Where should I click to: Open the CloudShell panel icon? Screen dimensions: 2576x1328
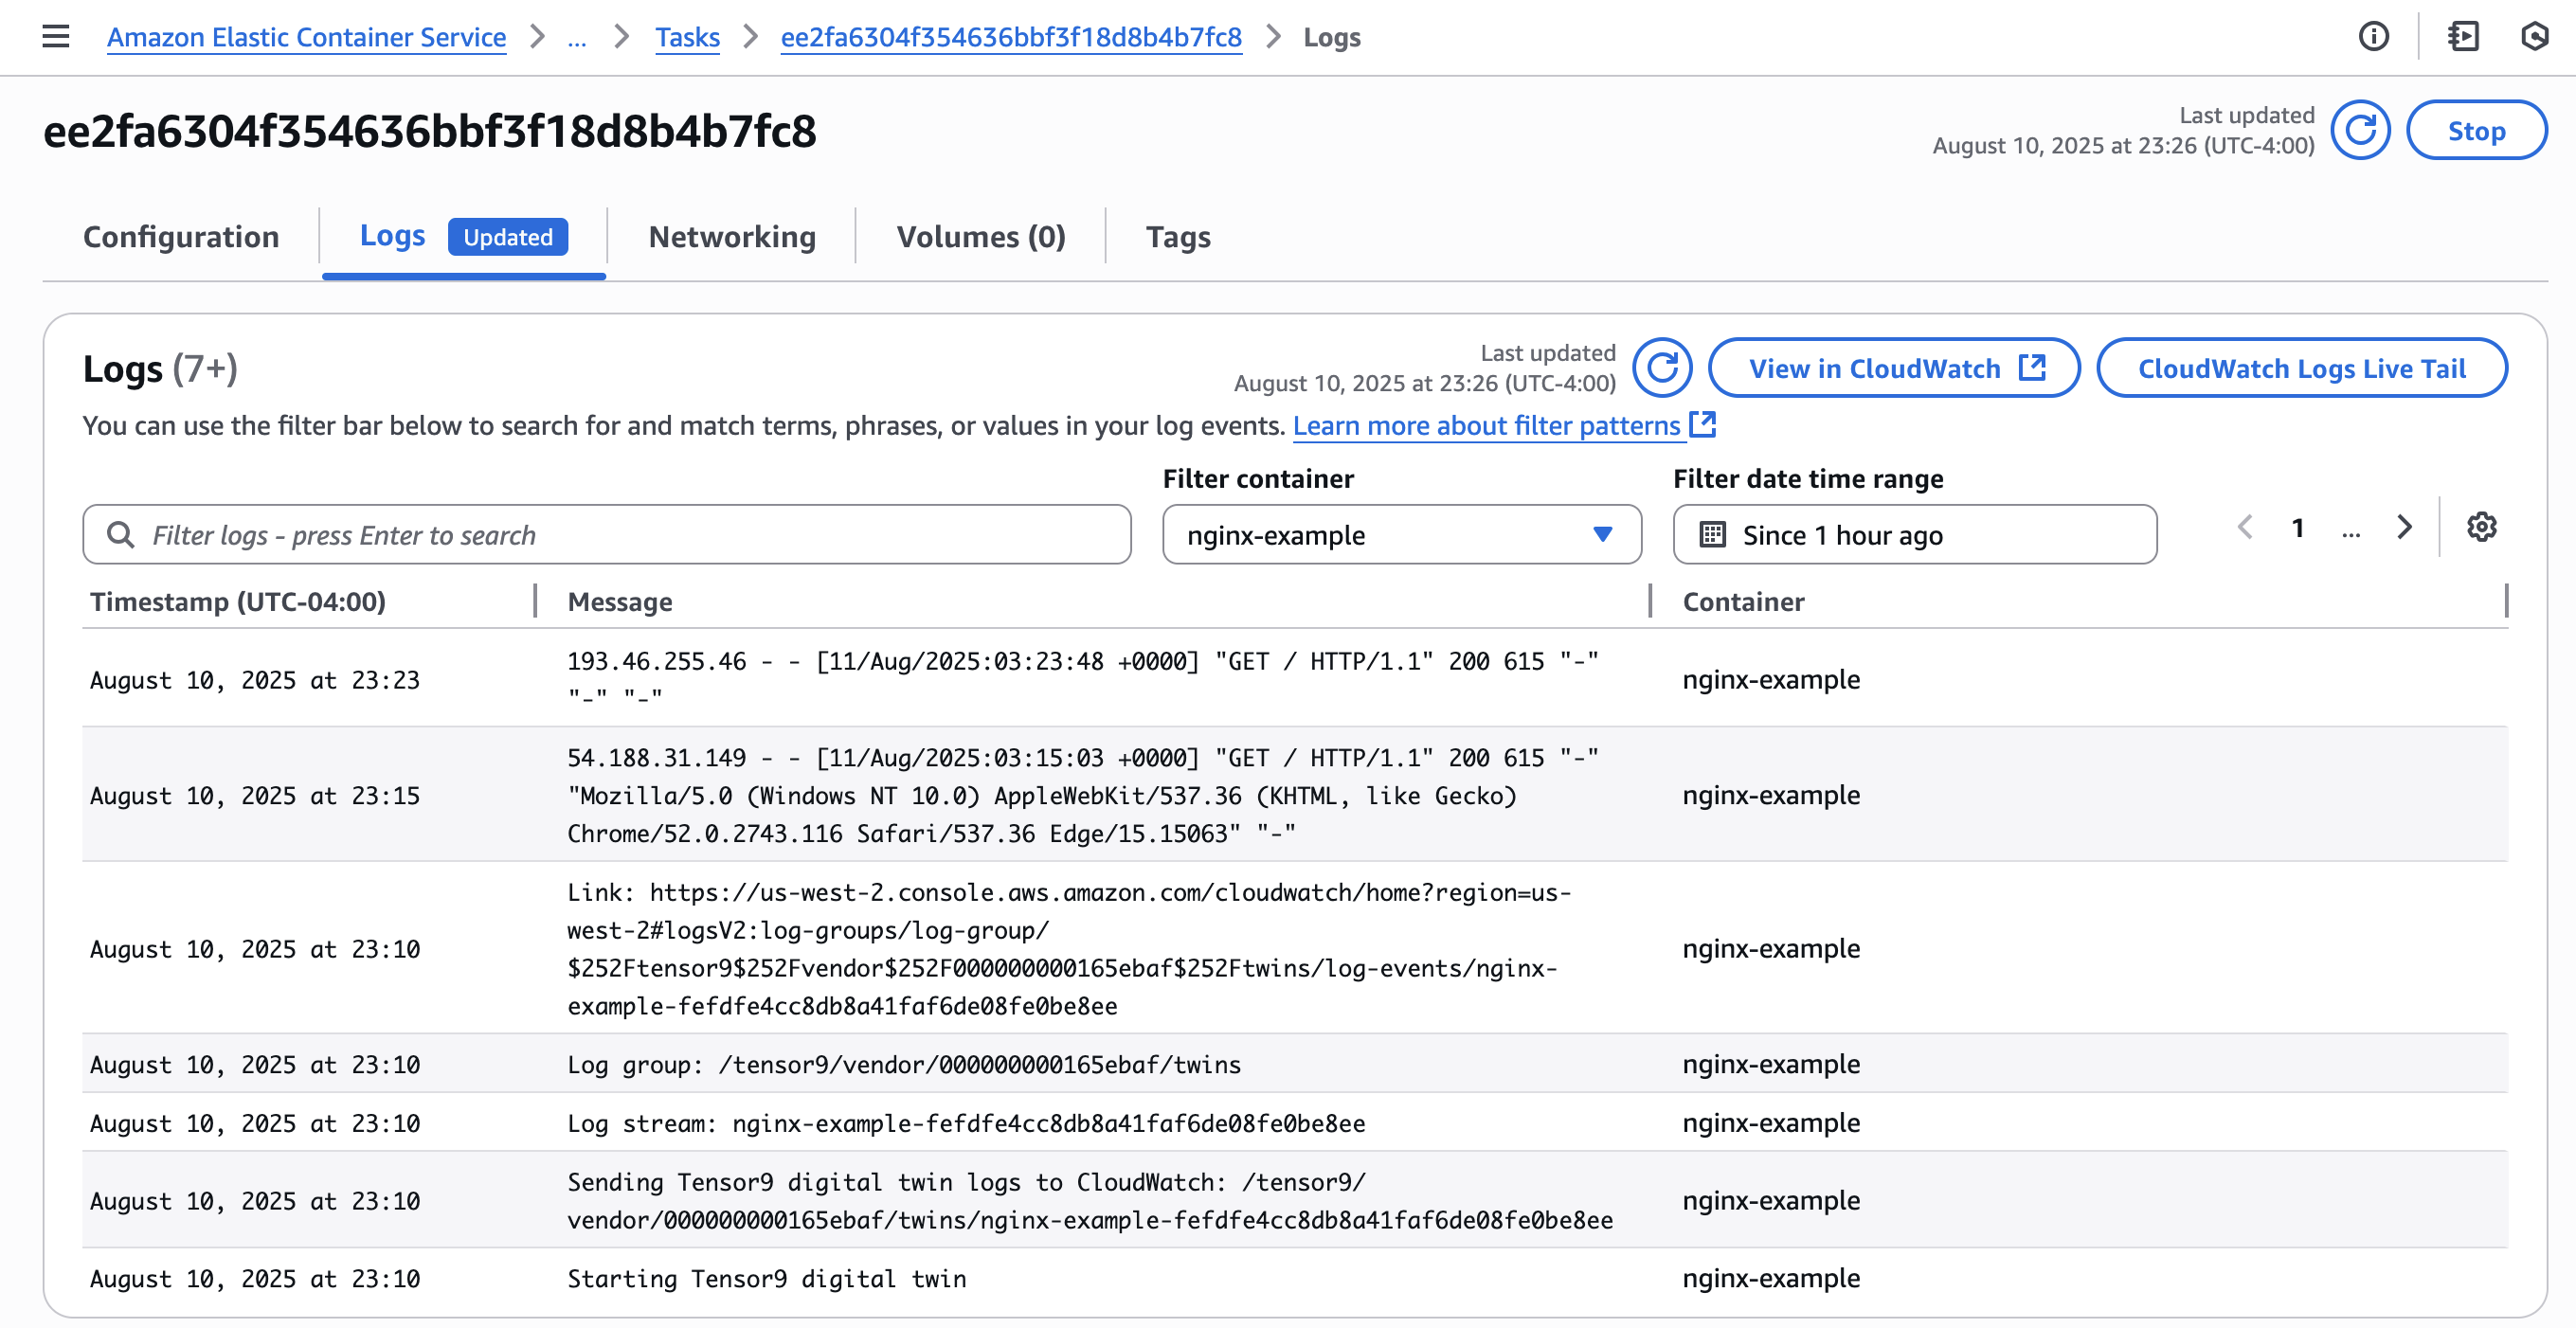tap(2463, 37)
